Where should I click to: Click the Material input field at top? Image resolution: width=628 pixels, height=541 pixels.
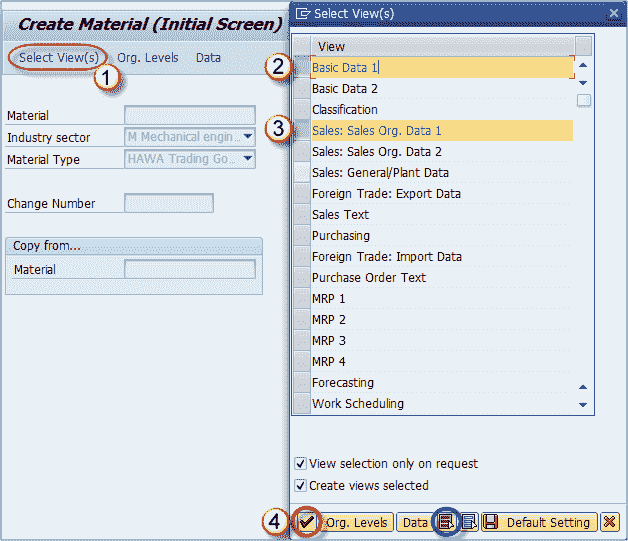[190, 115]
